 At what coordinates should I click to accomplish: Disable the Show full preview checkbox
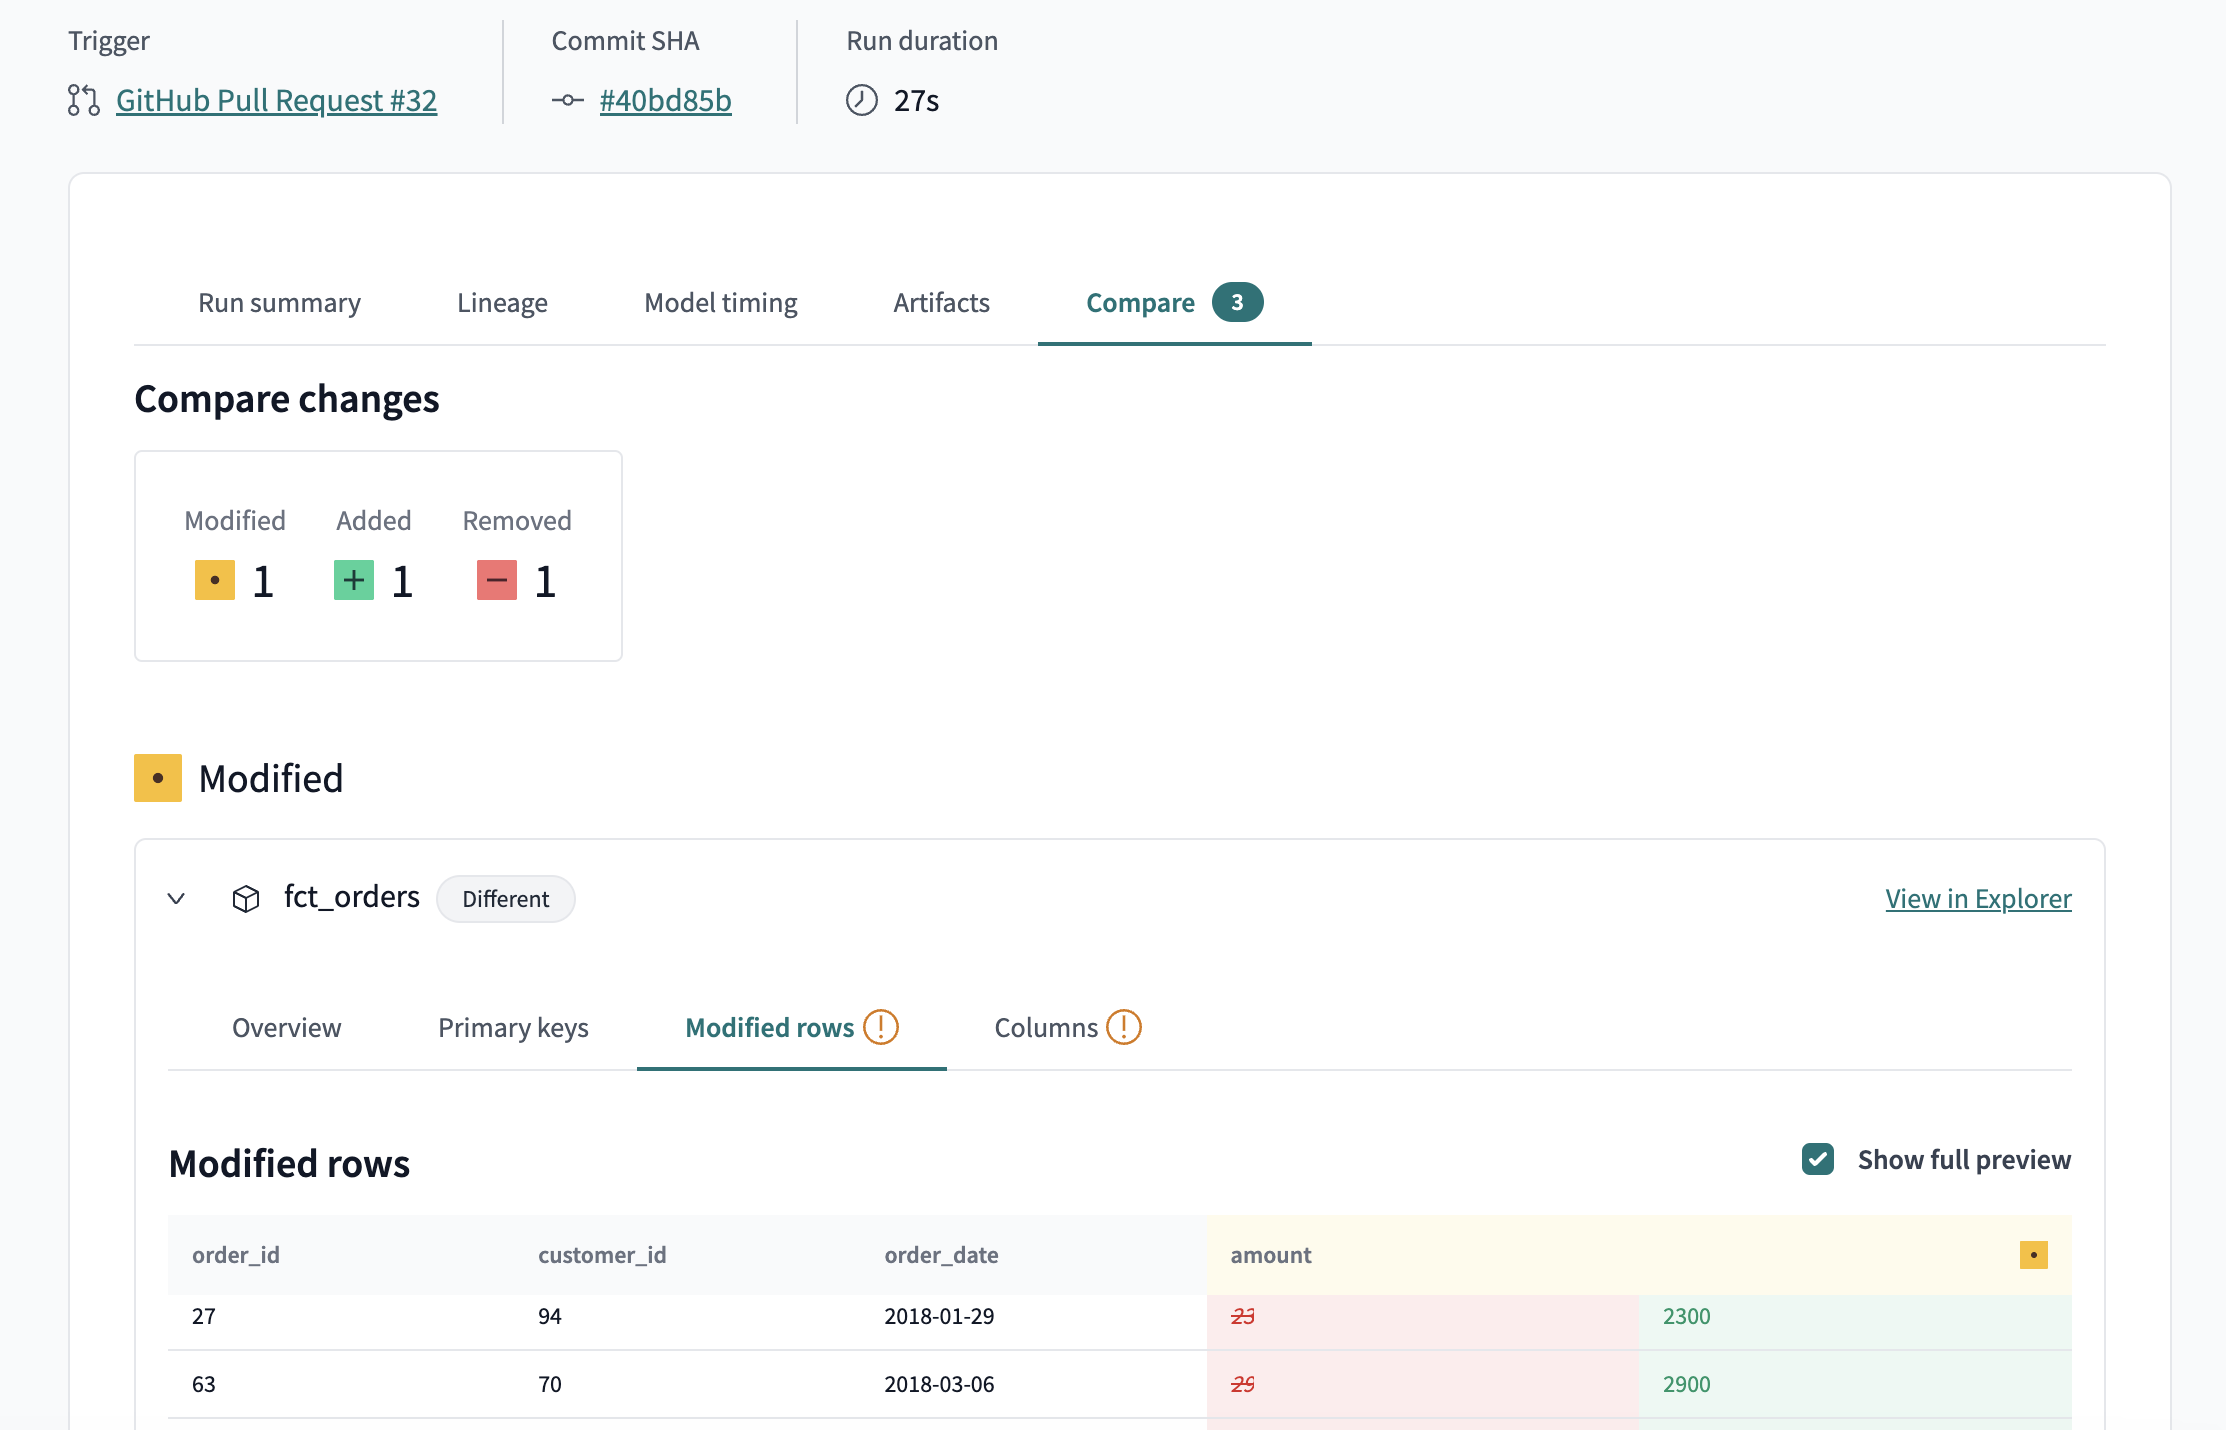pyautogui.click(x=1818, y=1159)
